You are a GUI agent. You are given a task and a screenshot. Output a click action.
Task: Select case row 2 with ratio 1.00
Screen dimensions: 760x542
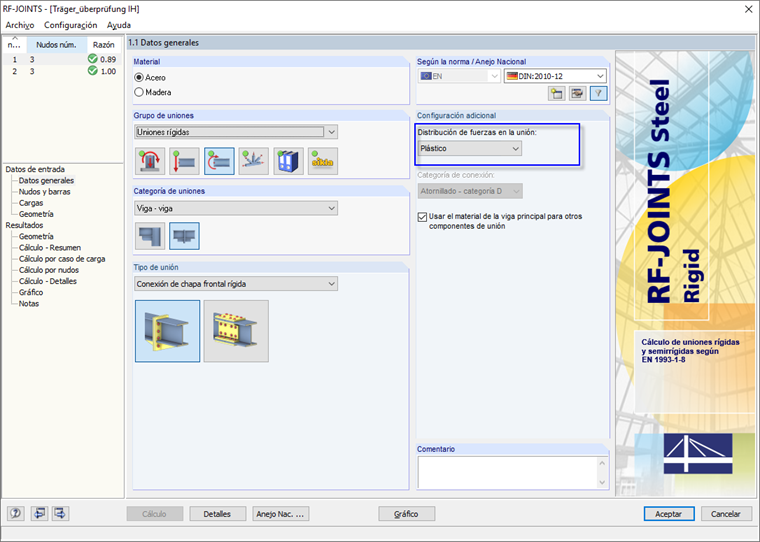62,71
